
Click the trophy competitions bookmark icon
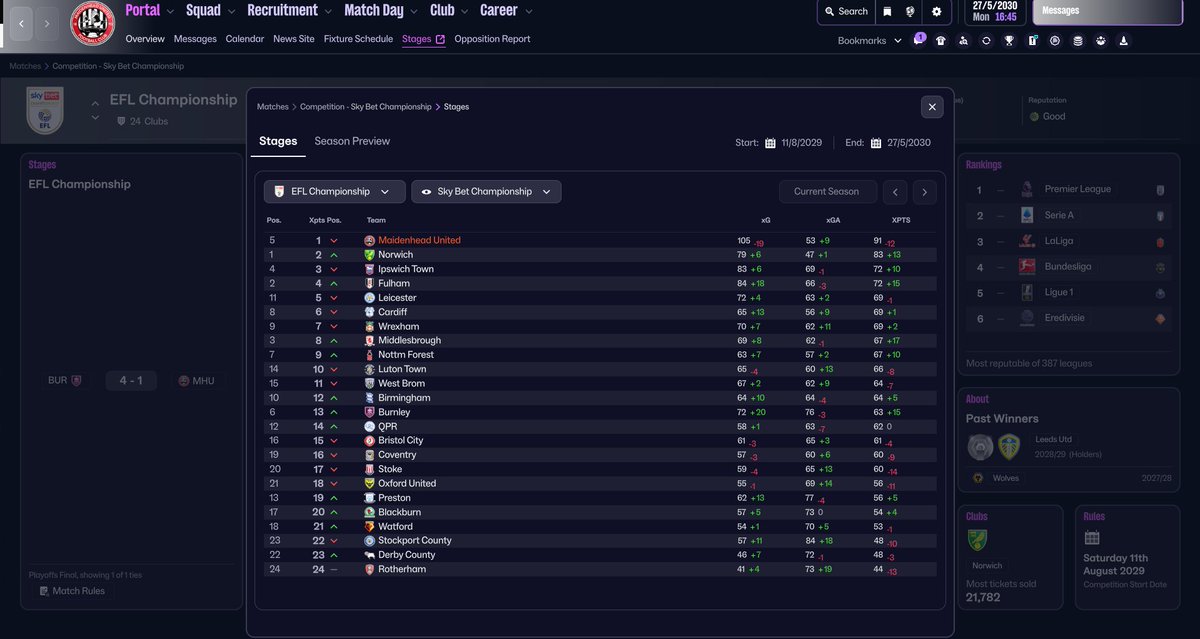coord(1008,40)
